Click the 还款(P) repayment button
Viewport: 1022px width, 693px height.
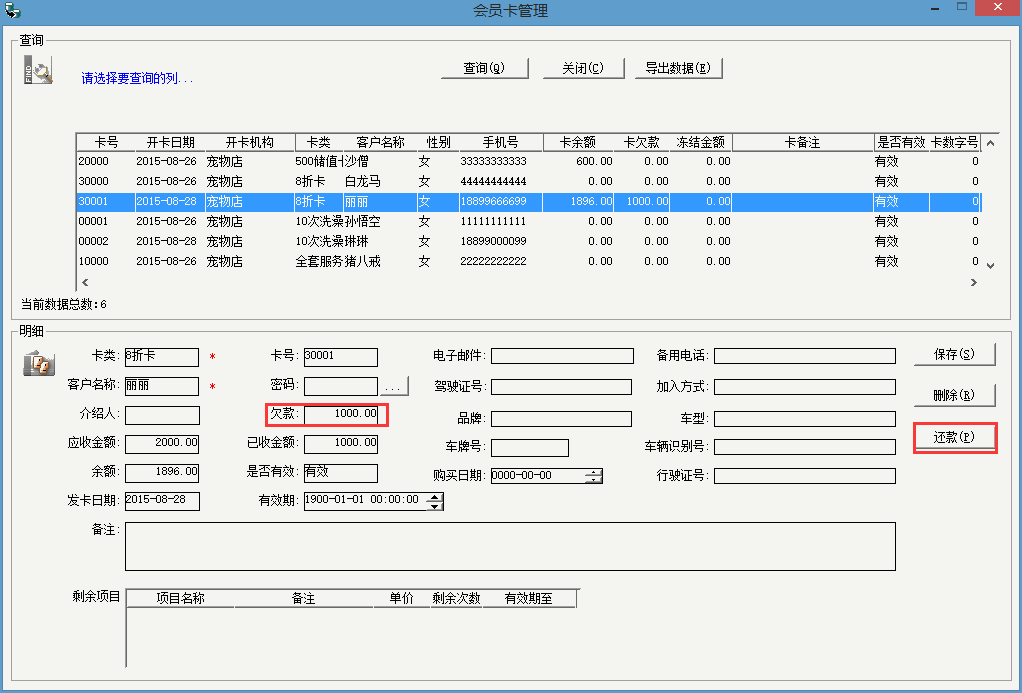(954, 437)
